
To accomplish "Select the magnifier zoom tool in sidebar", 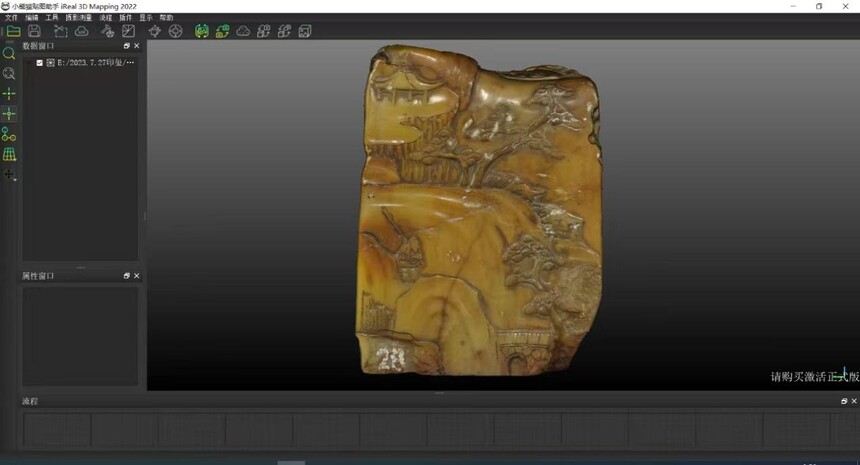I will pyautogui.click(x=9, y=53).
